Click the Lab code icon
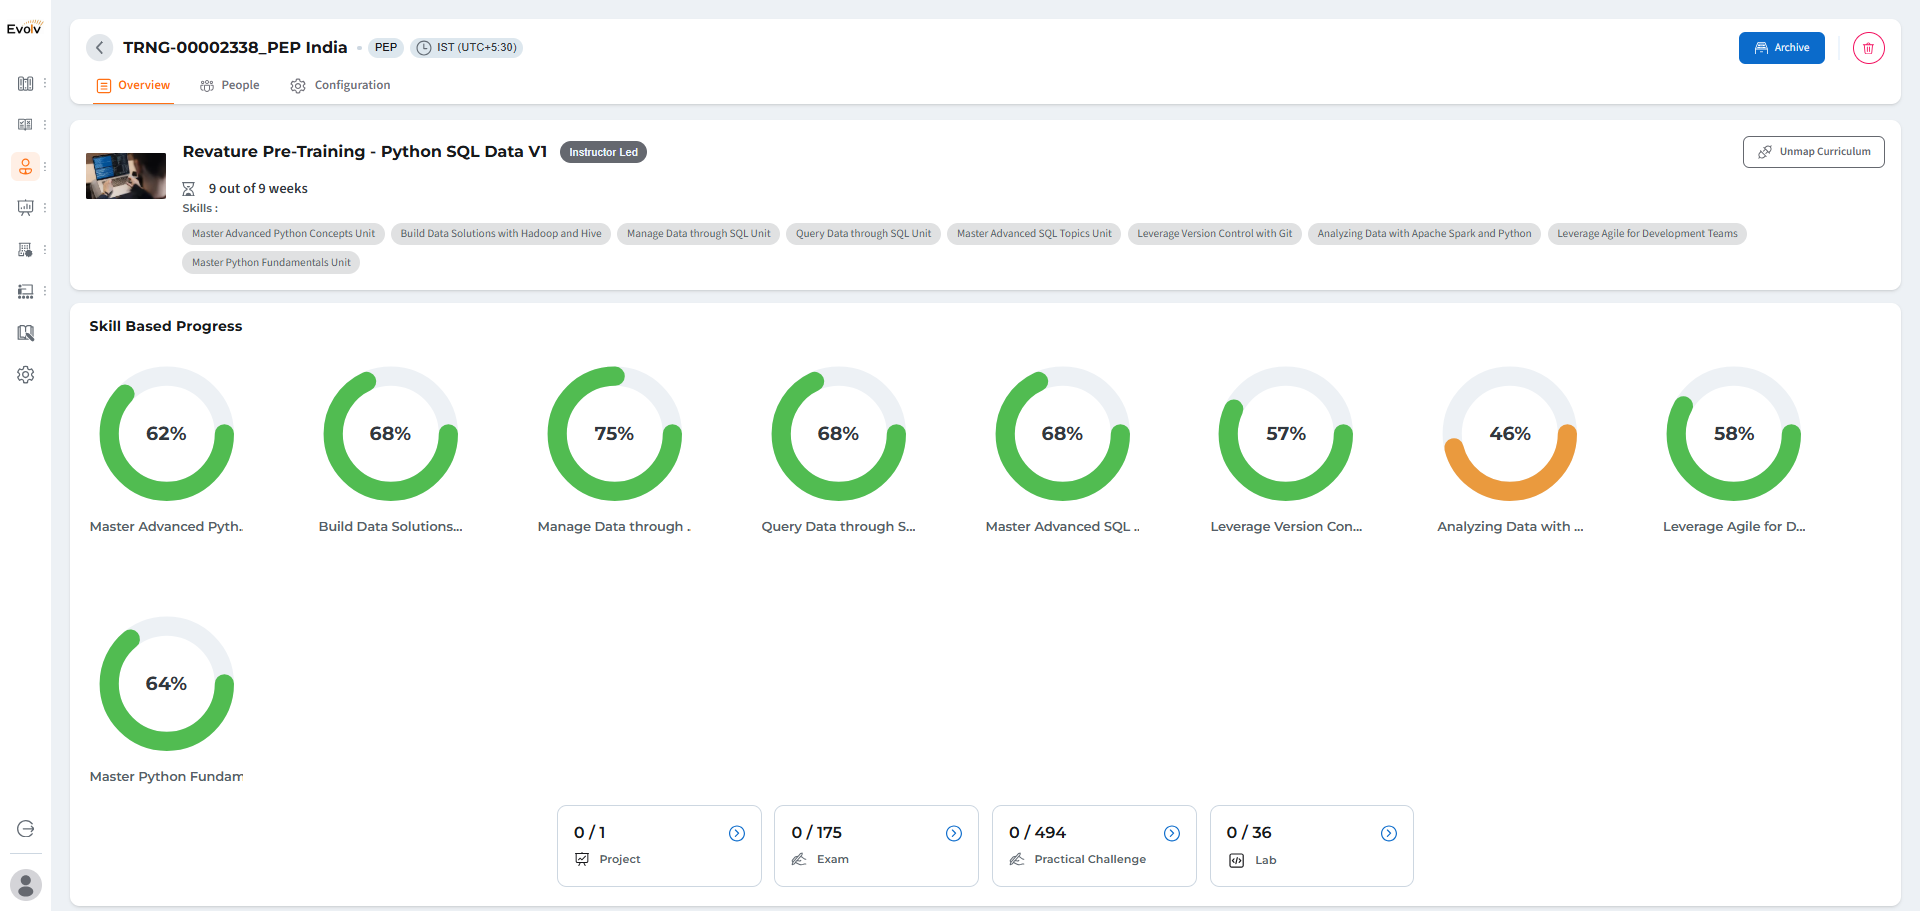Image resolution: width=1920 pixels, height=911 pixels. click(x=1237, y=860)
